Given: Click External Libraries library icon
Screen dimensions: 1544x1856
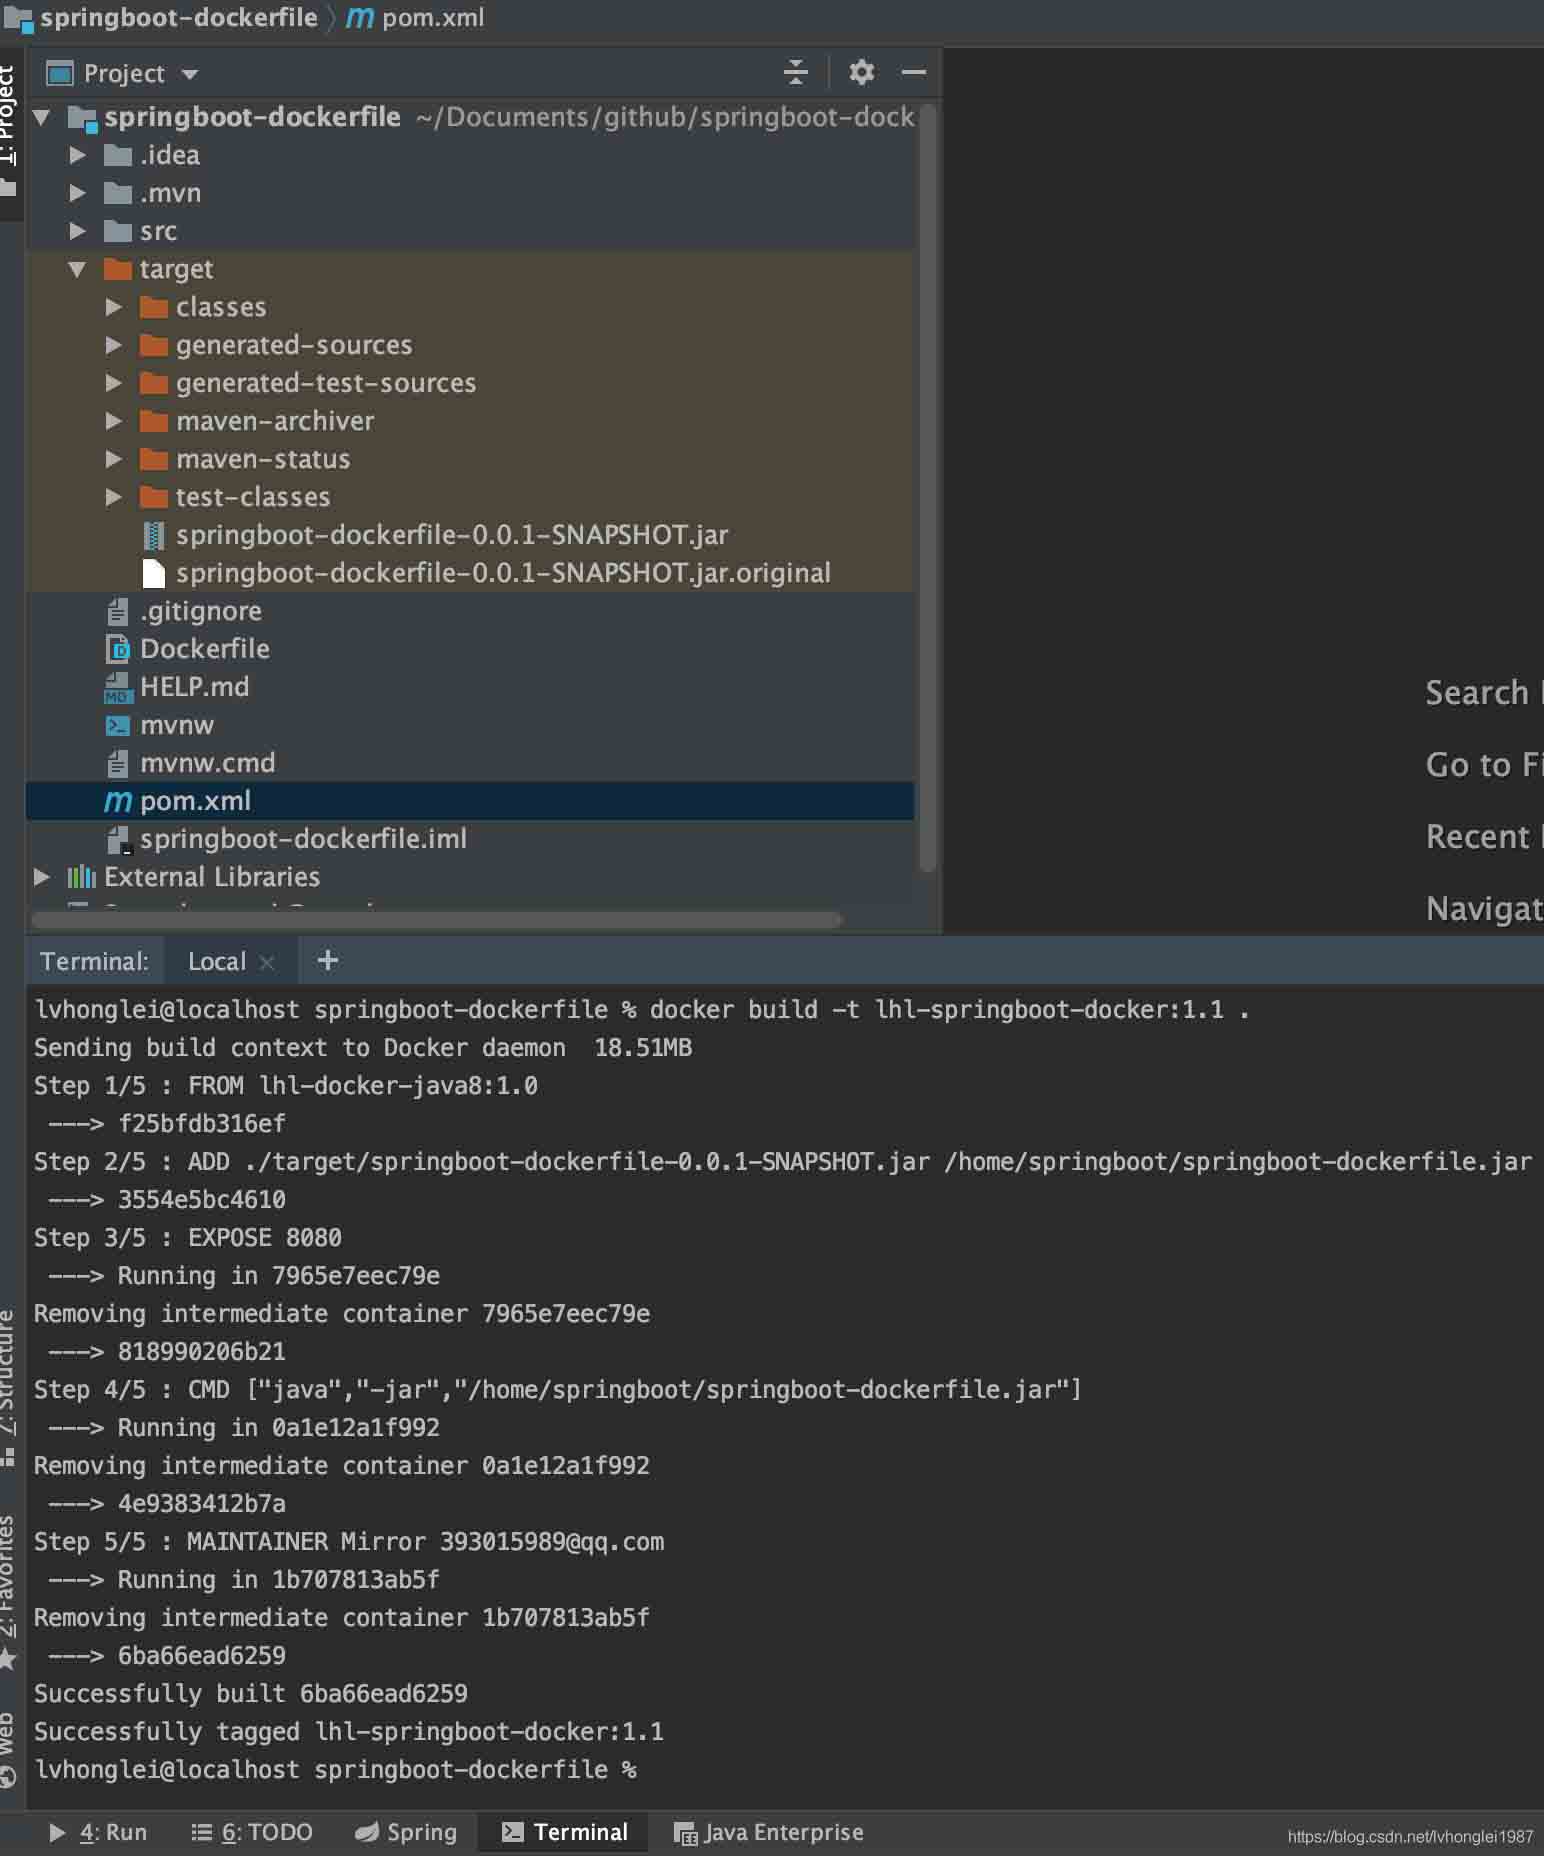Looking at the screenshot, I should point(82,877).
